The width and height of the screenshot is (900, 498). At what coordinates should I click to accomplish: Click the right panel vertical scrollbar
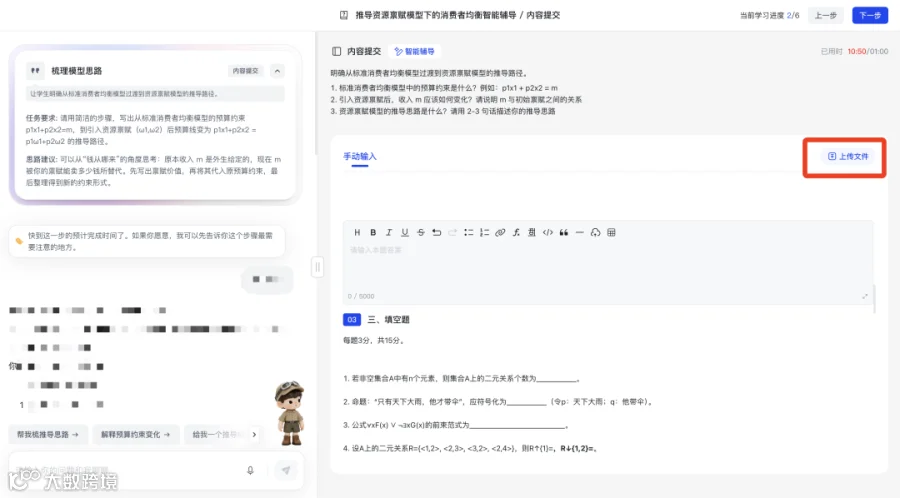[875, 298]
